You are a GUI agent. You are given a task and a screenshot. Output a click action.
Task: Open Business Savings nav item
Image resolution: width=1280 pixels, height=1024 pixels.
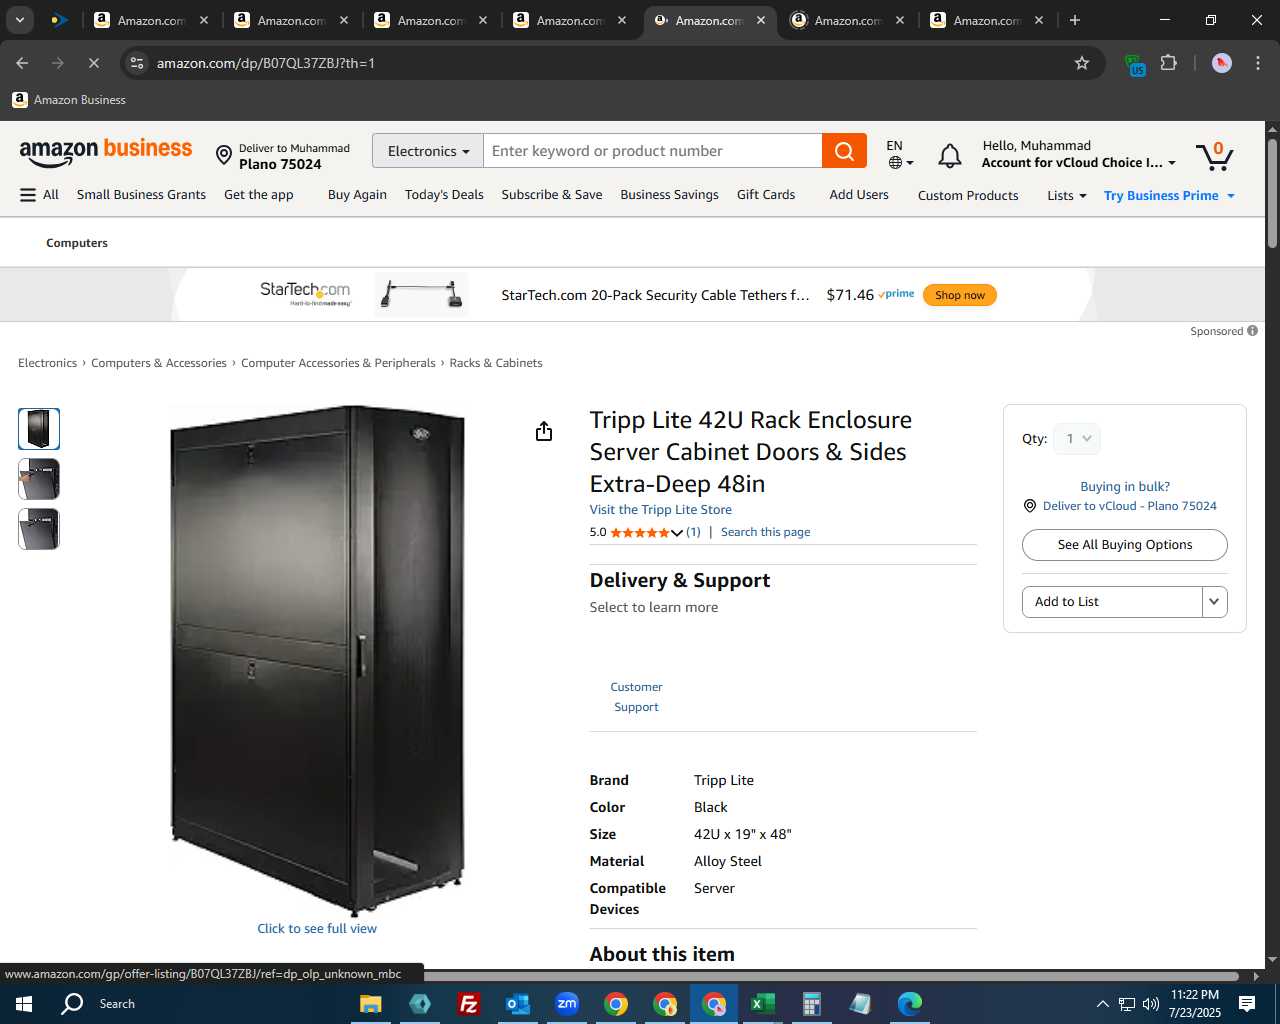coord(669,195)
